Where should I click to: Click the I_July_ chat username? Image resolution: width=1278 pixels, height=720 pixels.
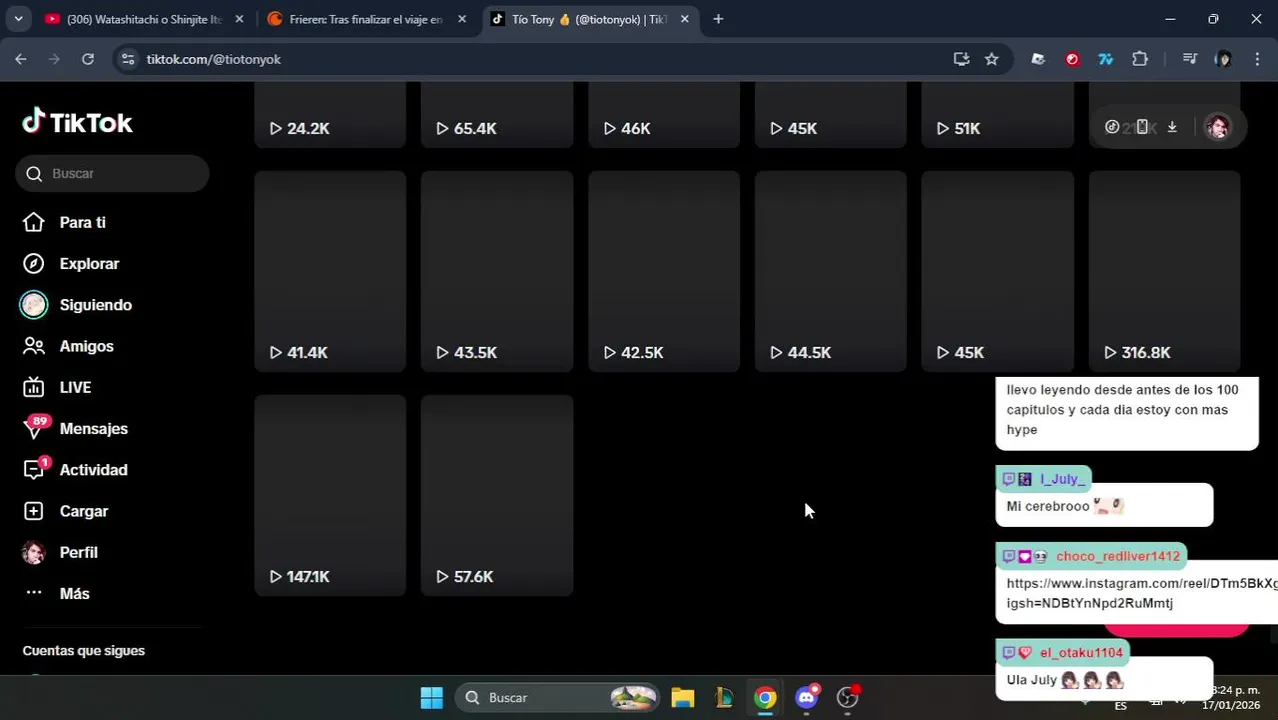pyautogui.click(x=1062, y=479)
